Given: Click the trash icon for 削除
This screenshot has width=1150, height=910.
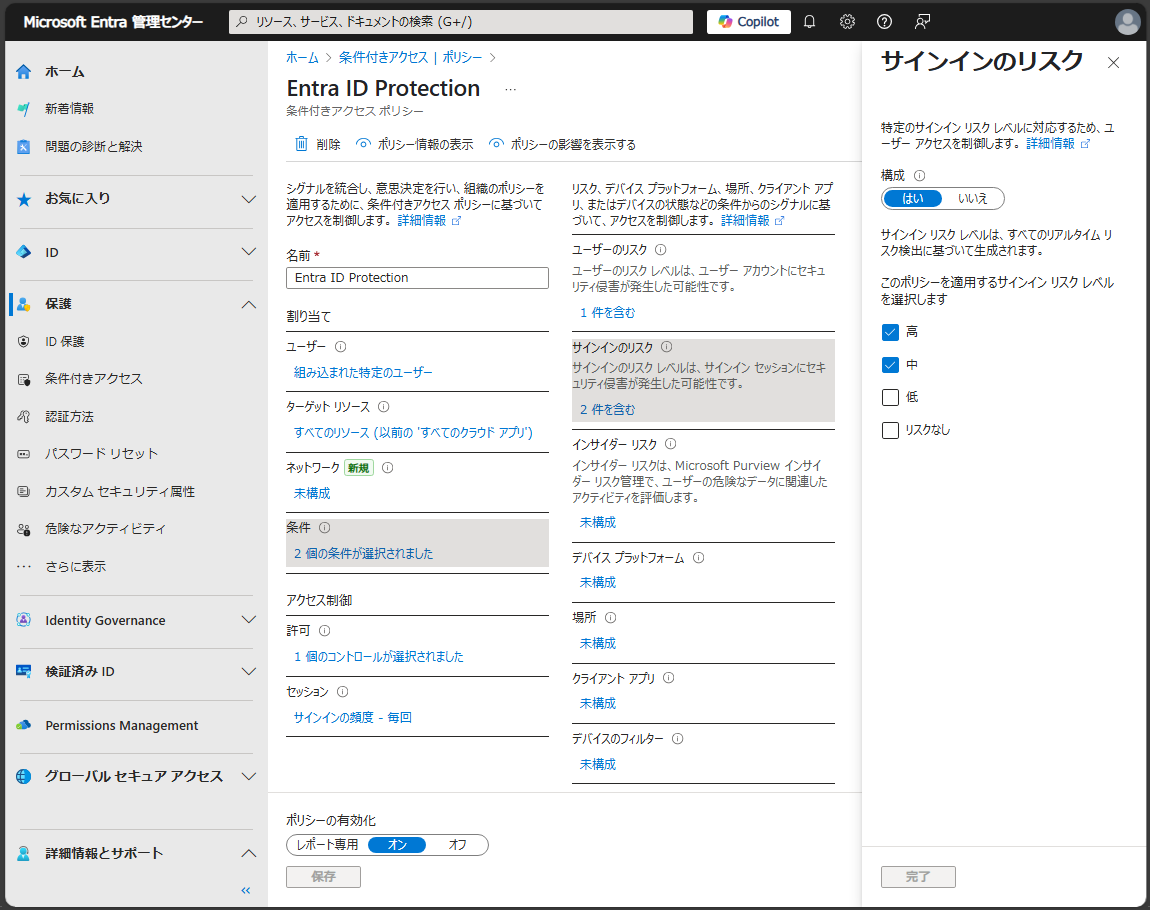Looking at the screenshot, I should [301, 144].
